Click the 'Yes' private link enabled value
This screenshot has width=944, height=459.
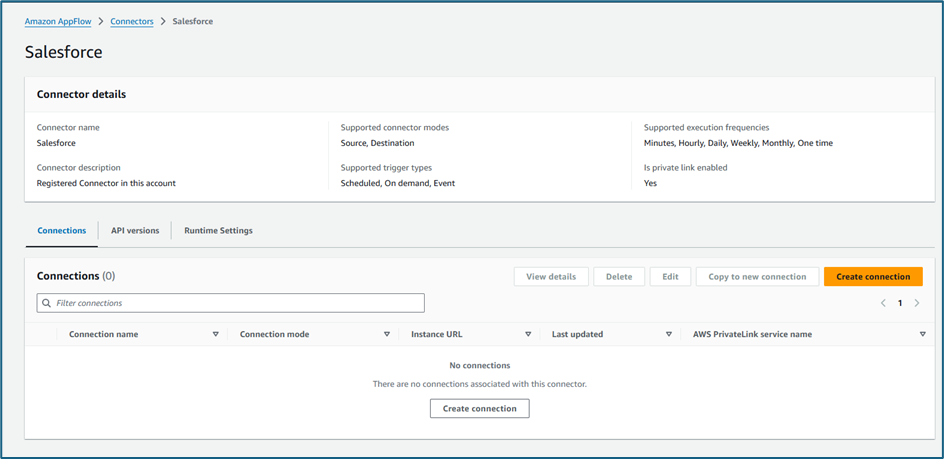651,183
